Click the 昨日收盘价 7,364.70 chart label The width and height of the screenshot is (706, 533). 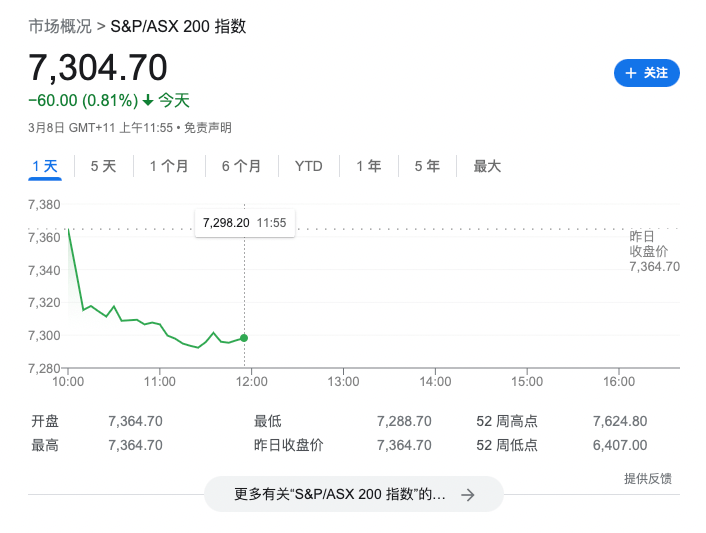point(654,251)
